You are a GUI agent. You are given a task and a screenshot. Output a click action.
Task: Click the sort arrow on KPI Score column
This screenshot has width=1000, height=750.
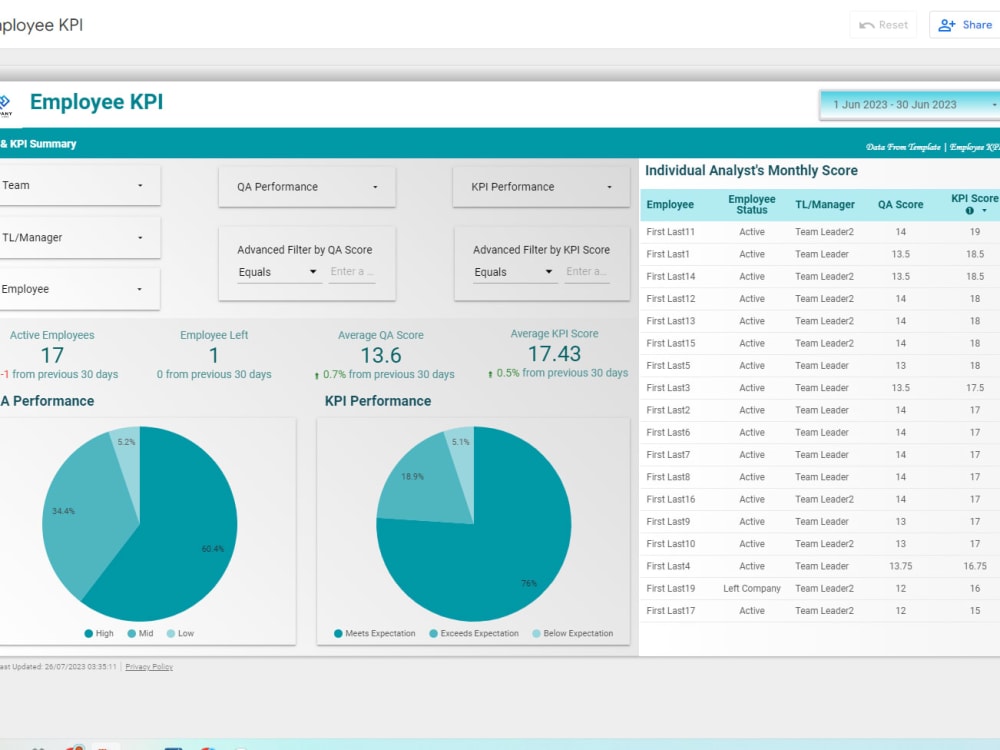pyautogui.click(x=985, y=210)
